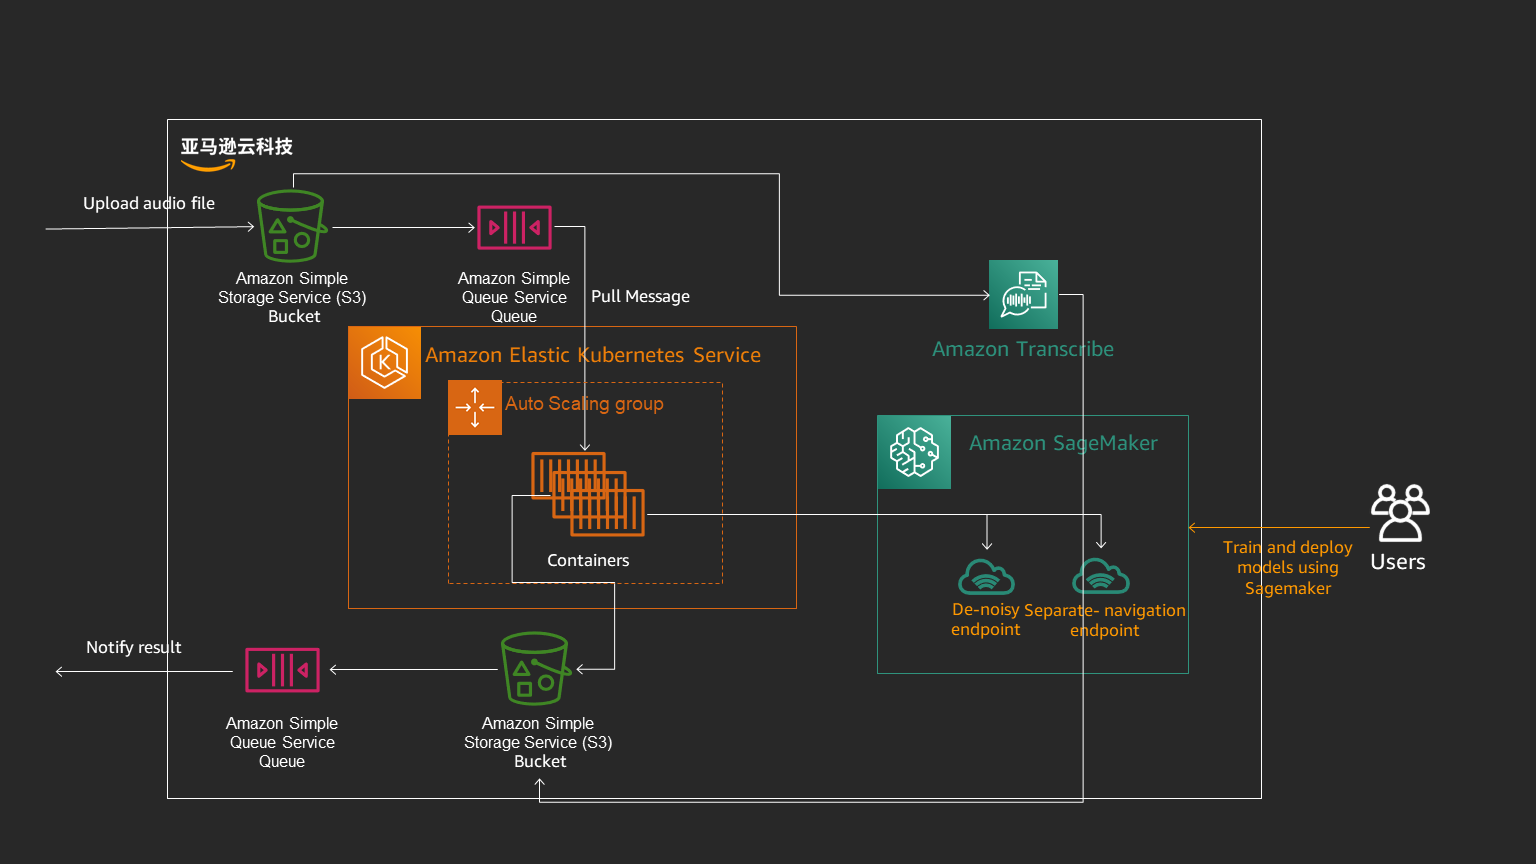Click 'Train and deploy models using Sagemaker' text
Image resolution: width=1536 pixels, height=864 pixels.
[x=1288, y=568]
